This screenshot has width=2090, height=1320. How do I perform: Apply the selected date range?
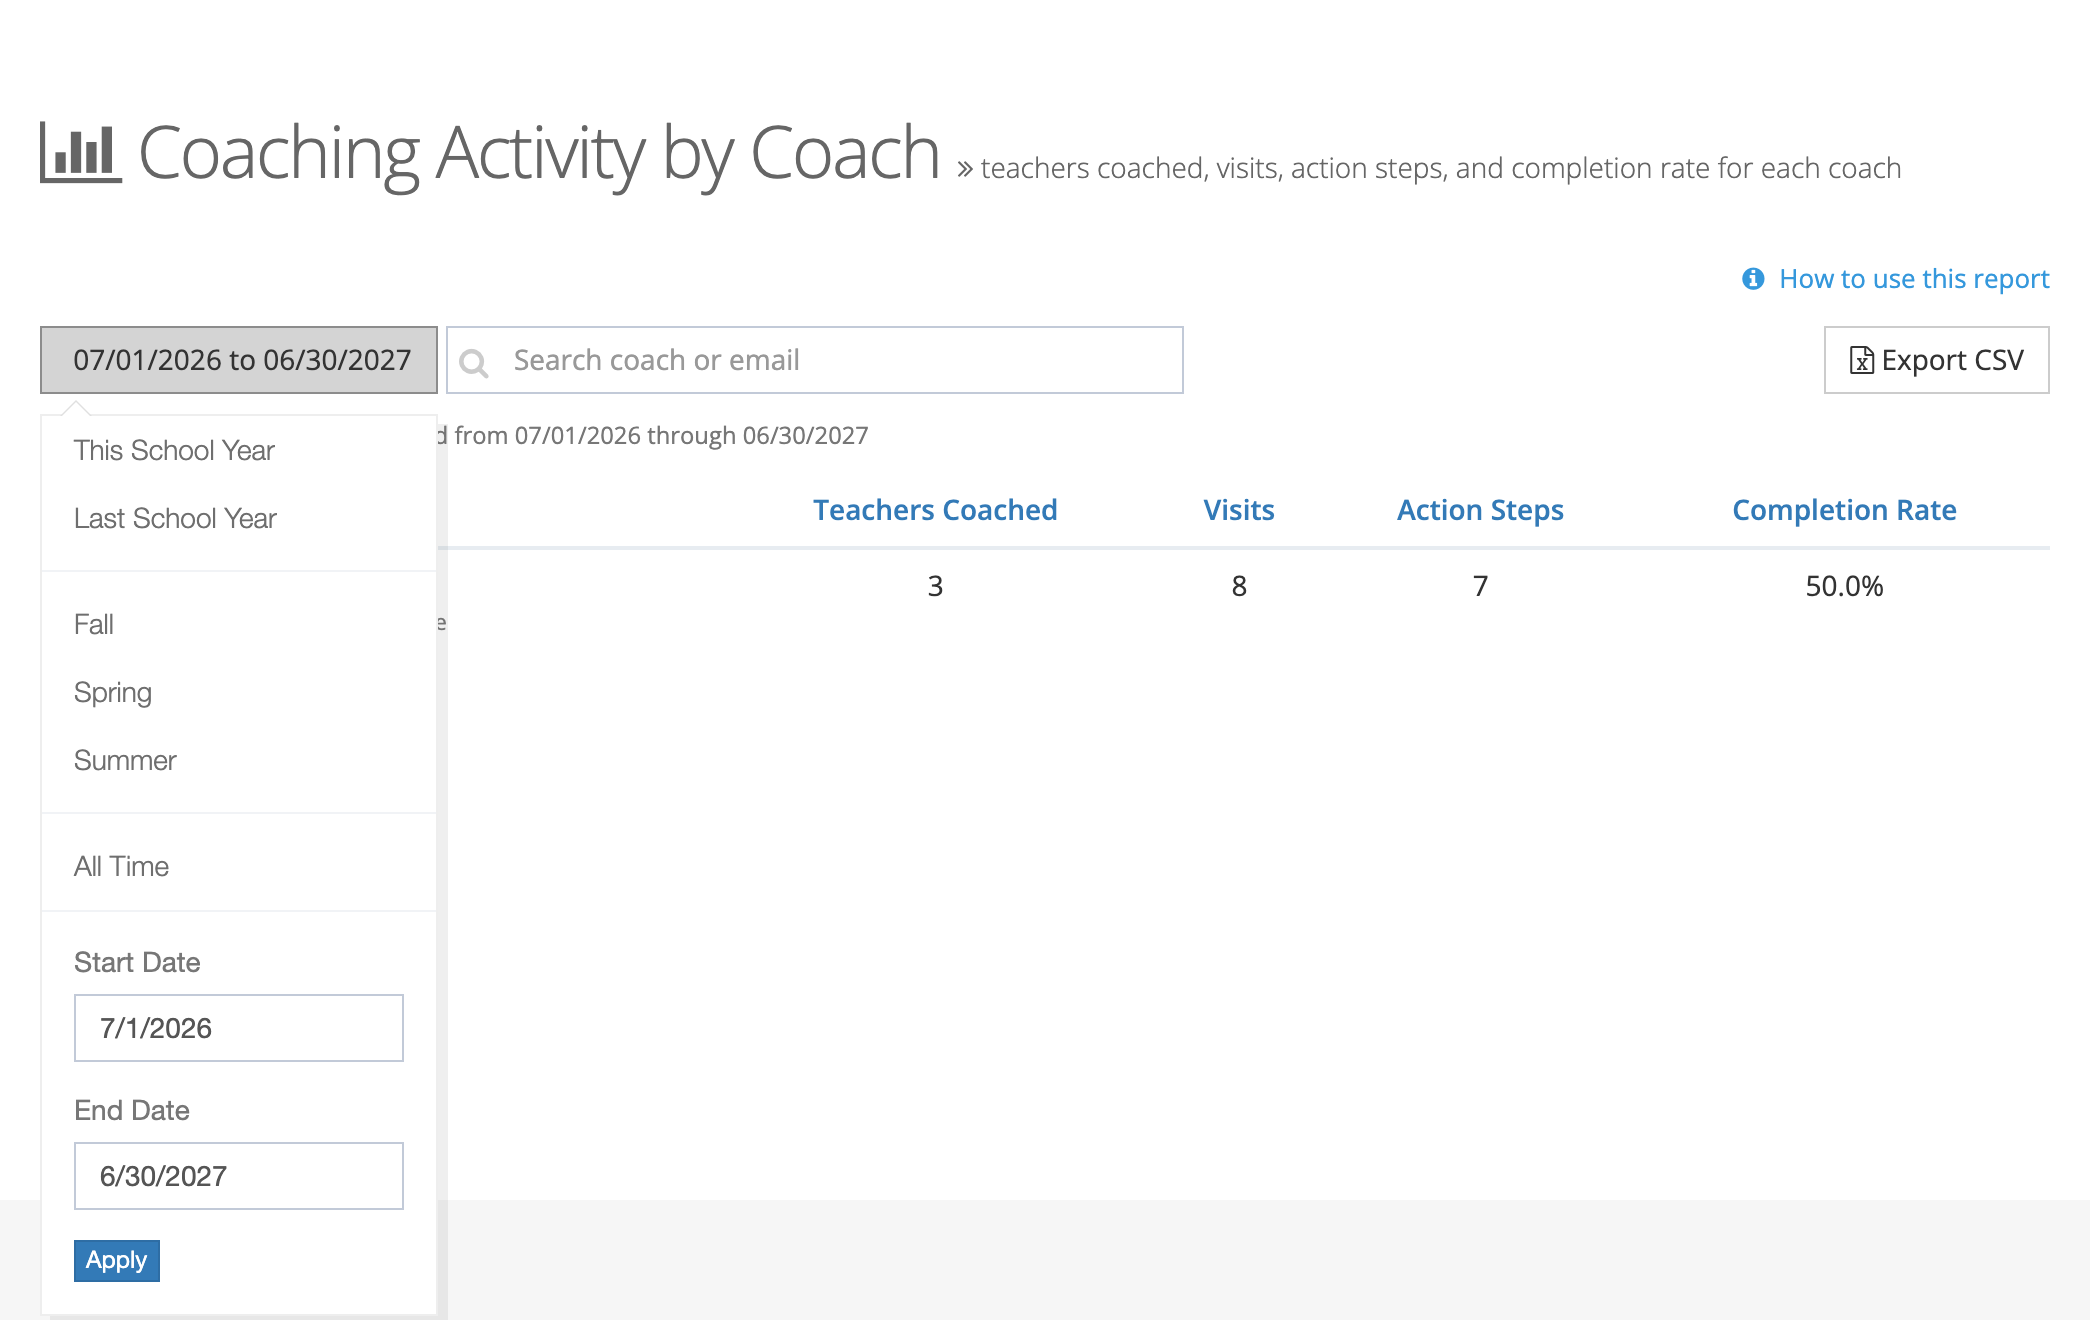point(117,1261)
